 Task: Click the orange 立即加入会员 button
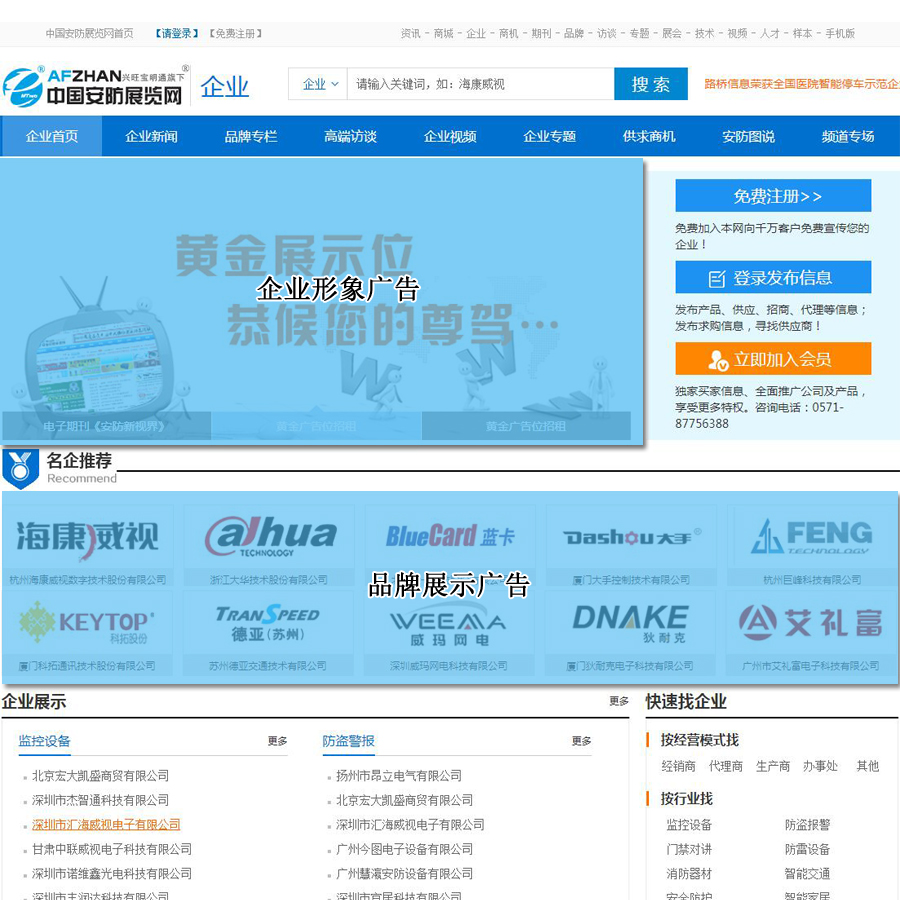point(773,359)
